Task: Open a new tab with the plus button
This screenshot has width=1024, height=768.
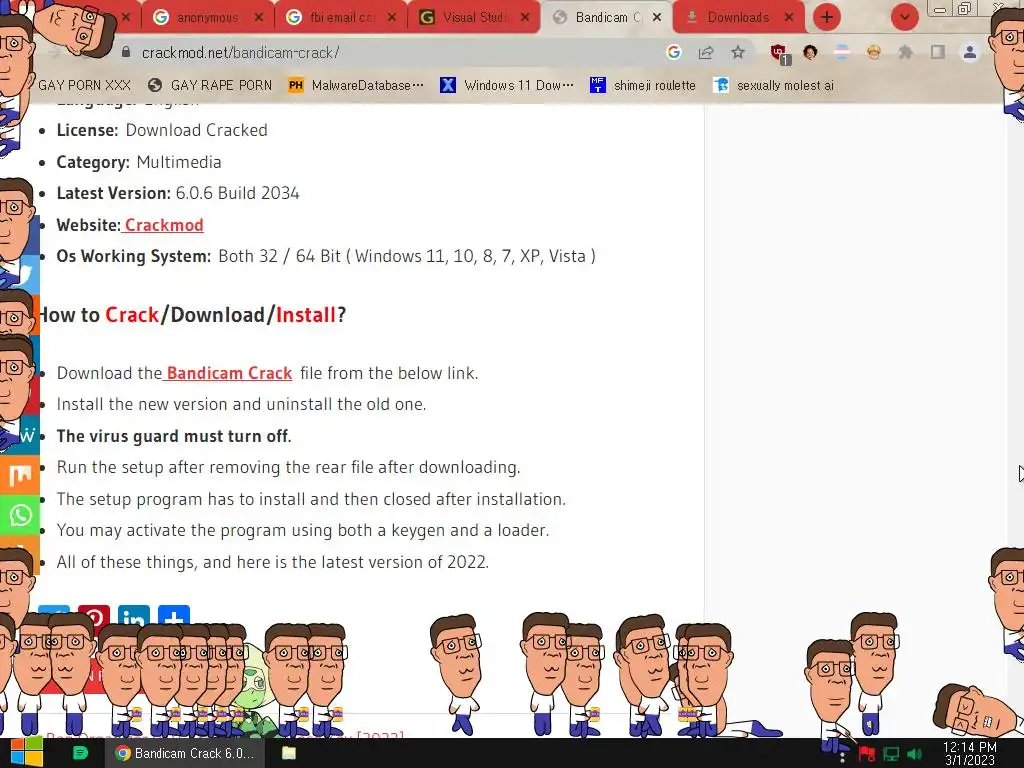Action: point(827,18)
